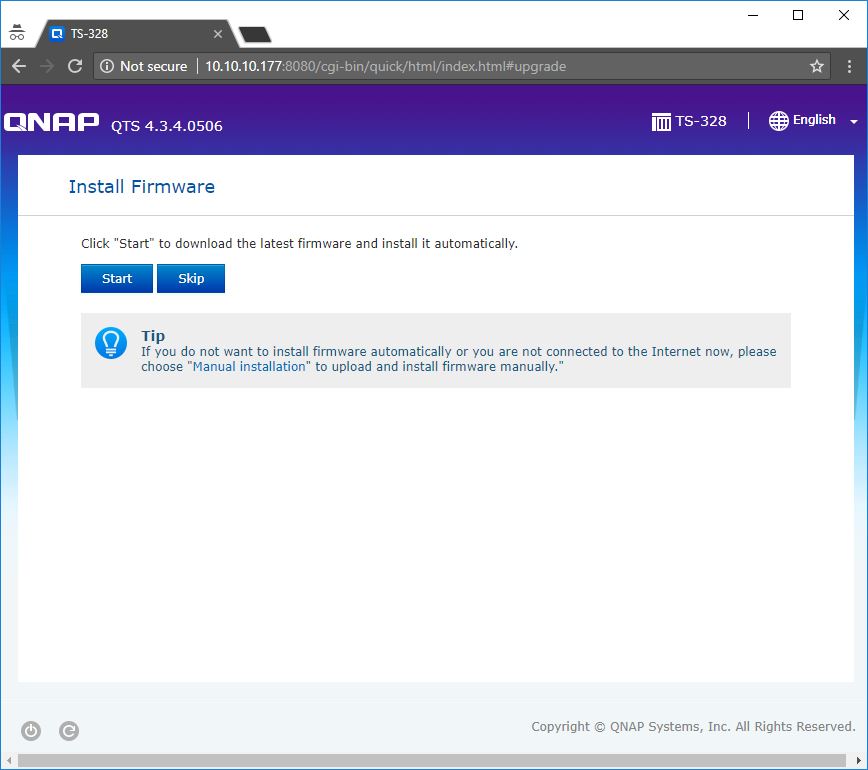The image size is (868, 770).
Task: Maximize the browser window
Action: pos(798,15)
